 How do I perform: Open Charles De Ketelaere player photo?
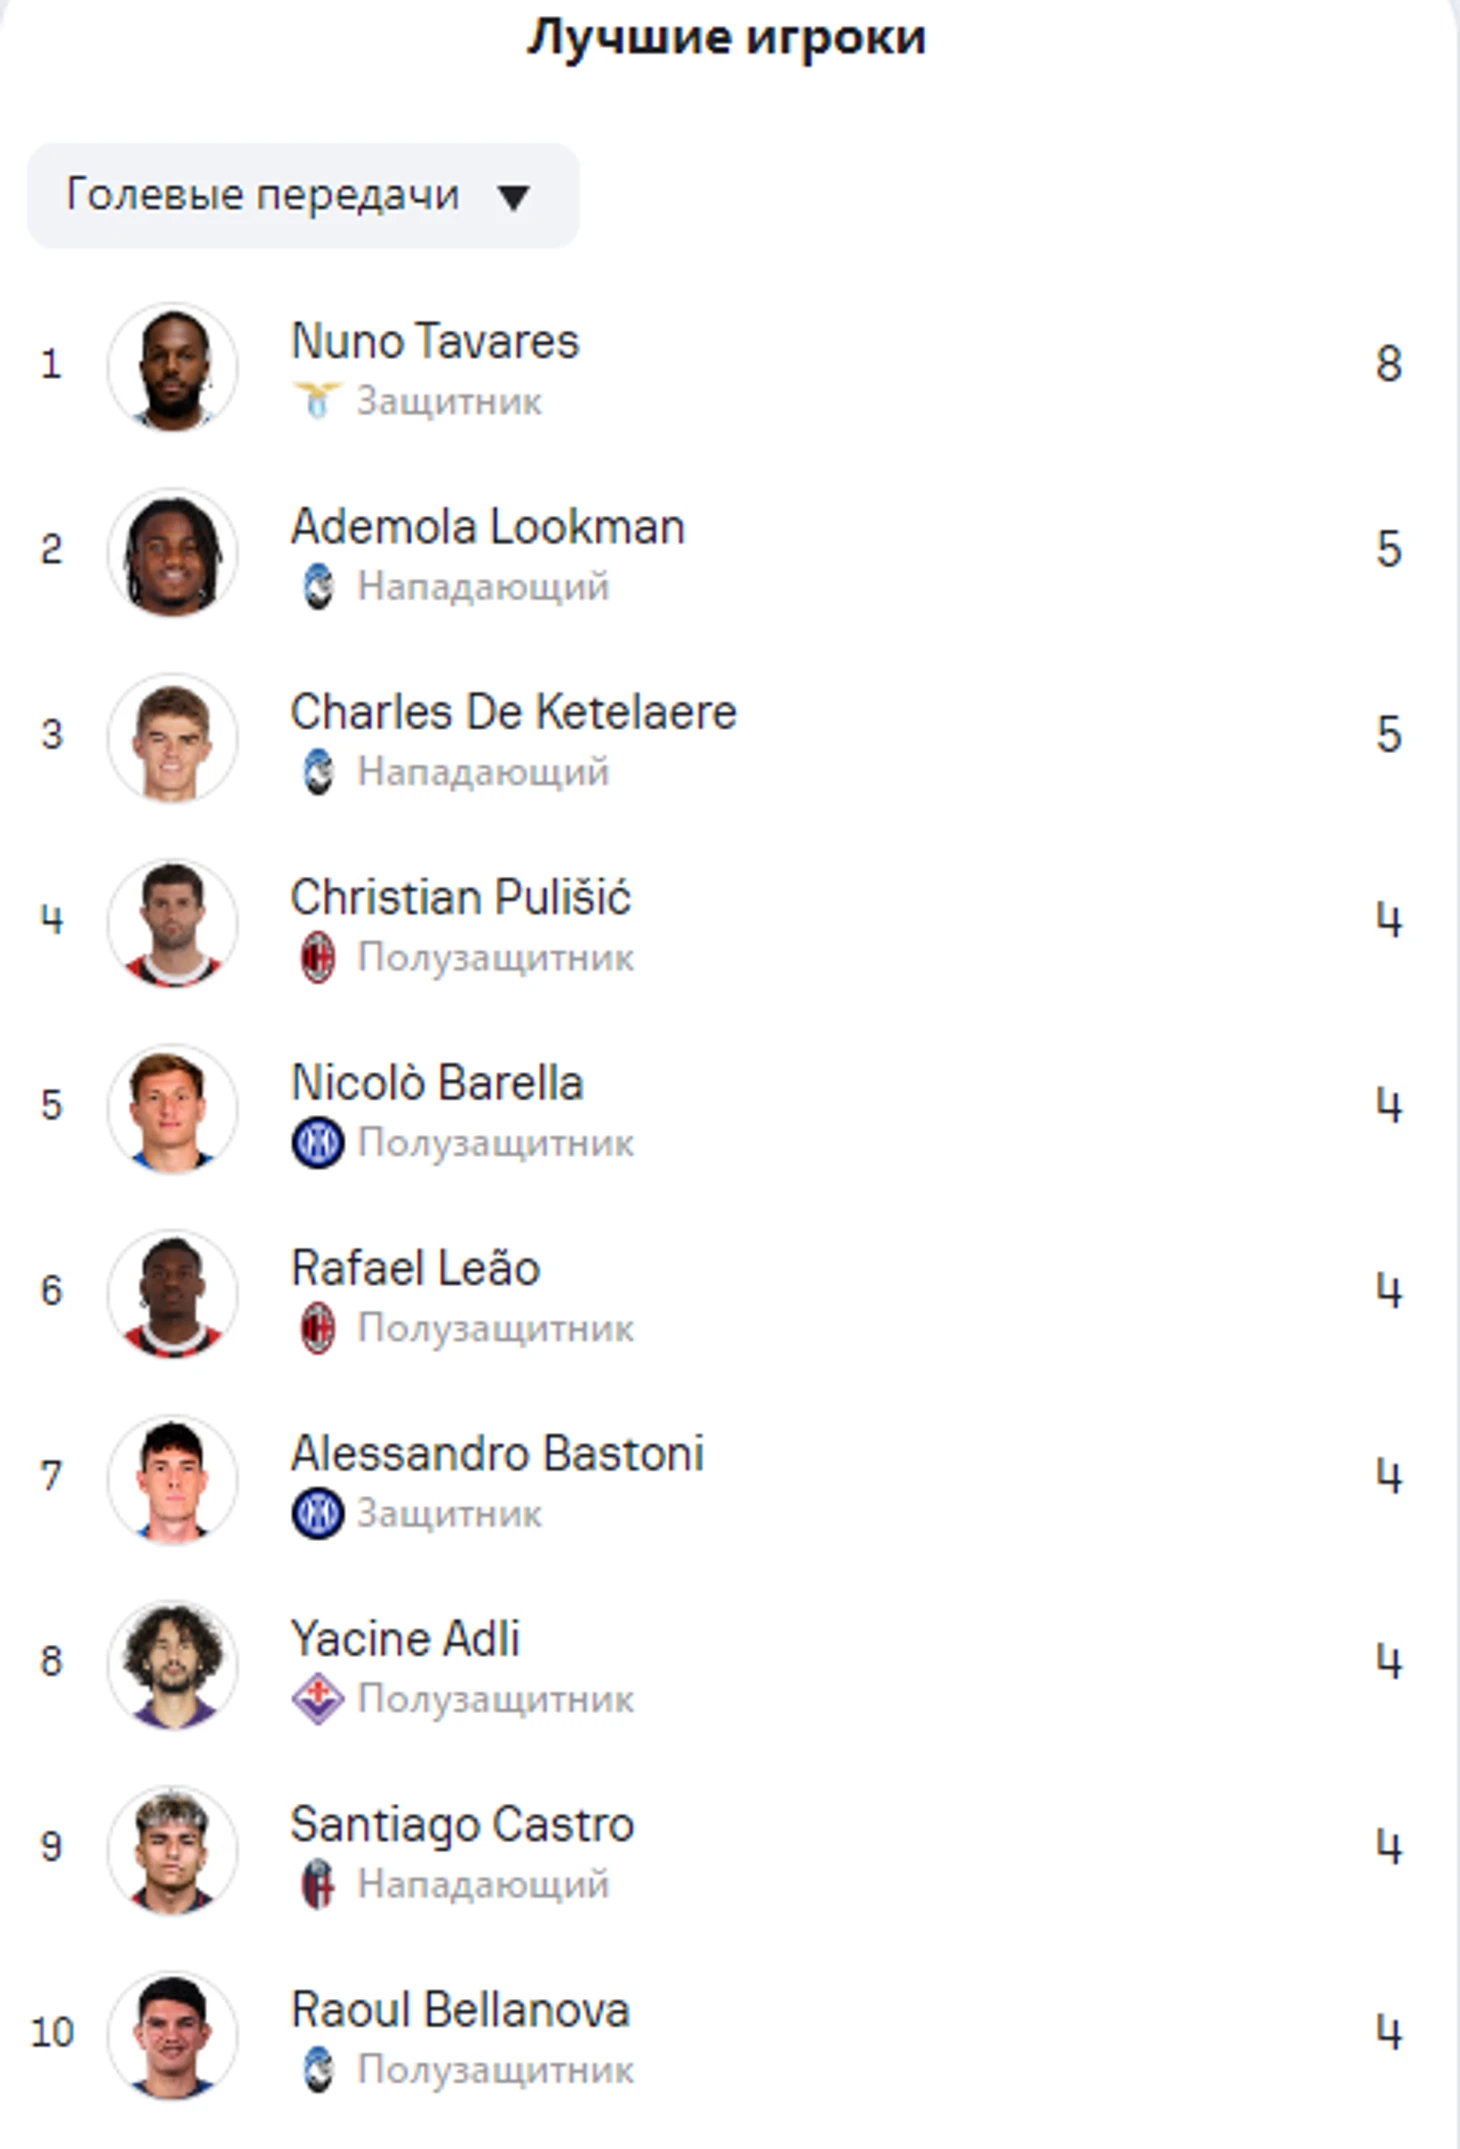tap(173, 738)
